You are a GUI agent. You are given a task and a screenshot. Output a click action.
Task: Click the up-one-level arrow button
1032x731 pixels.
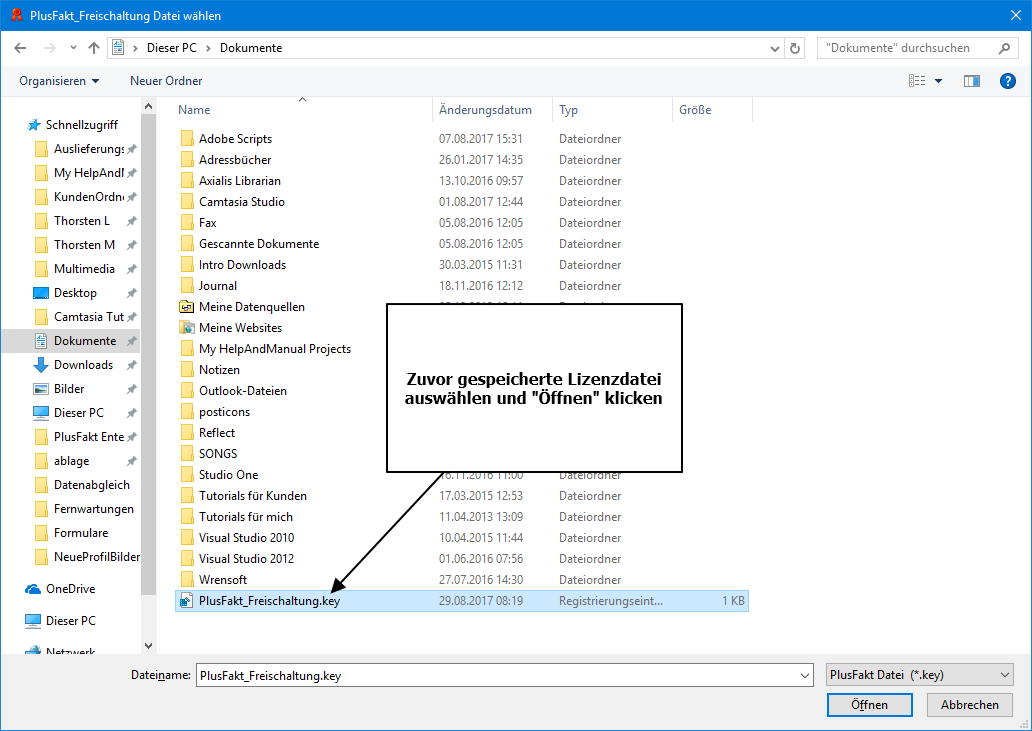pos(94,48)
